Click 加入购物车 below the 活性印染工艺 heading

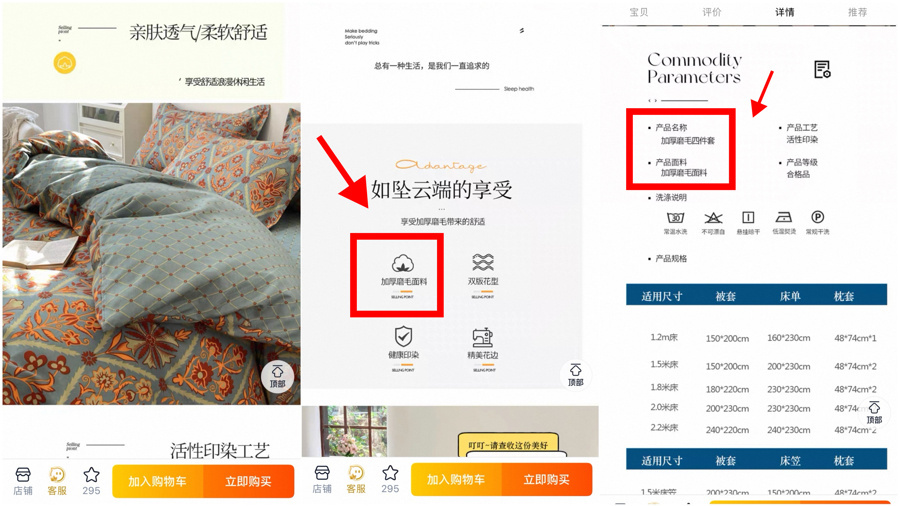point(158,481)
